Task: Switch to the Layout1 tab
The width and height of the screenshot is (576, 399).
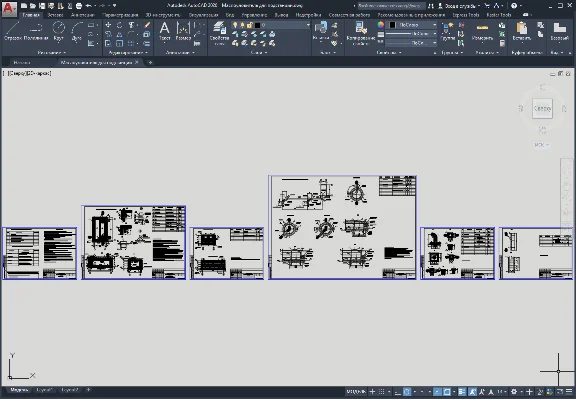Action: [x=44, y=390]
